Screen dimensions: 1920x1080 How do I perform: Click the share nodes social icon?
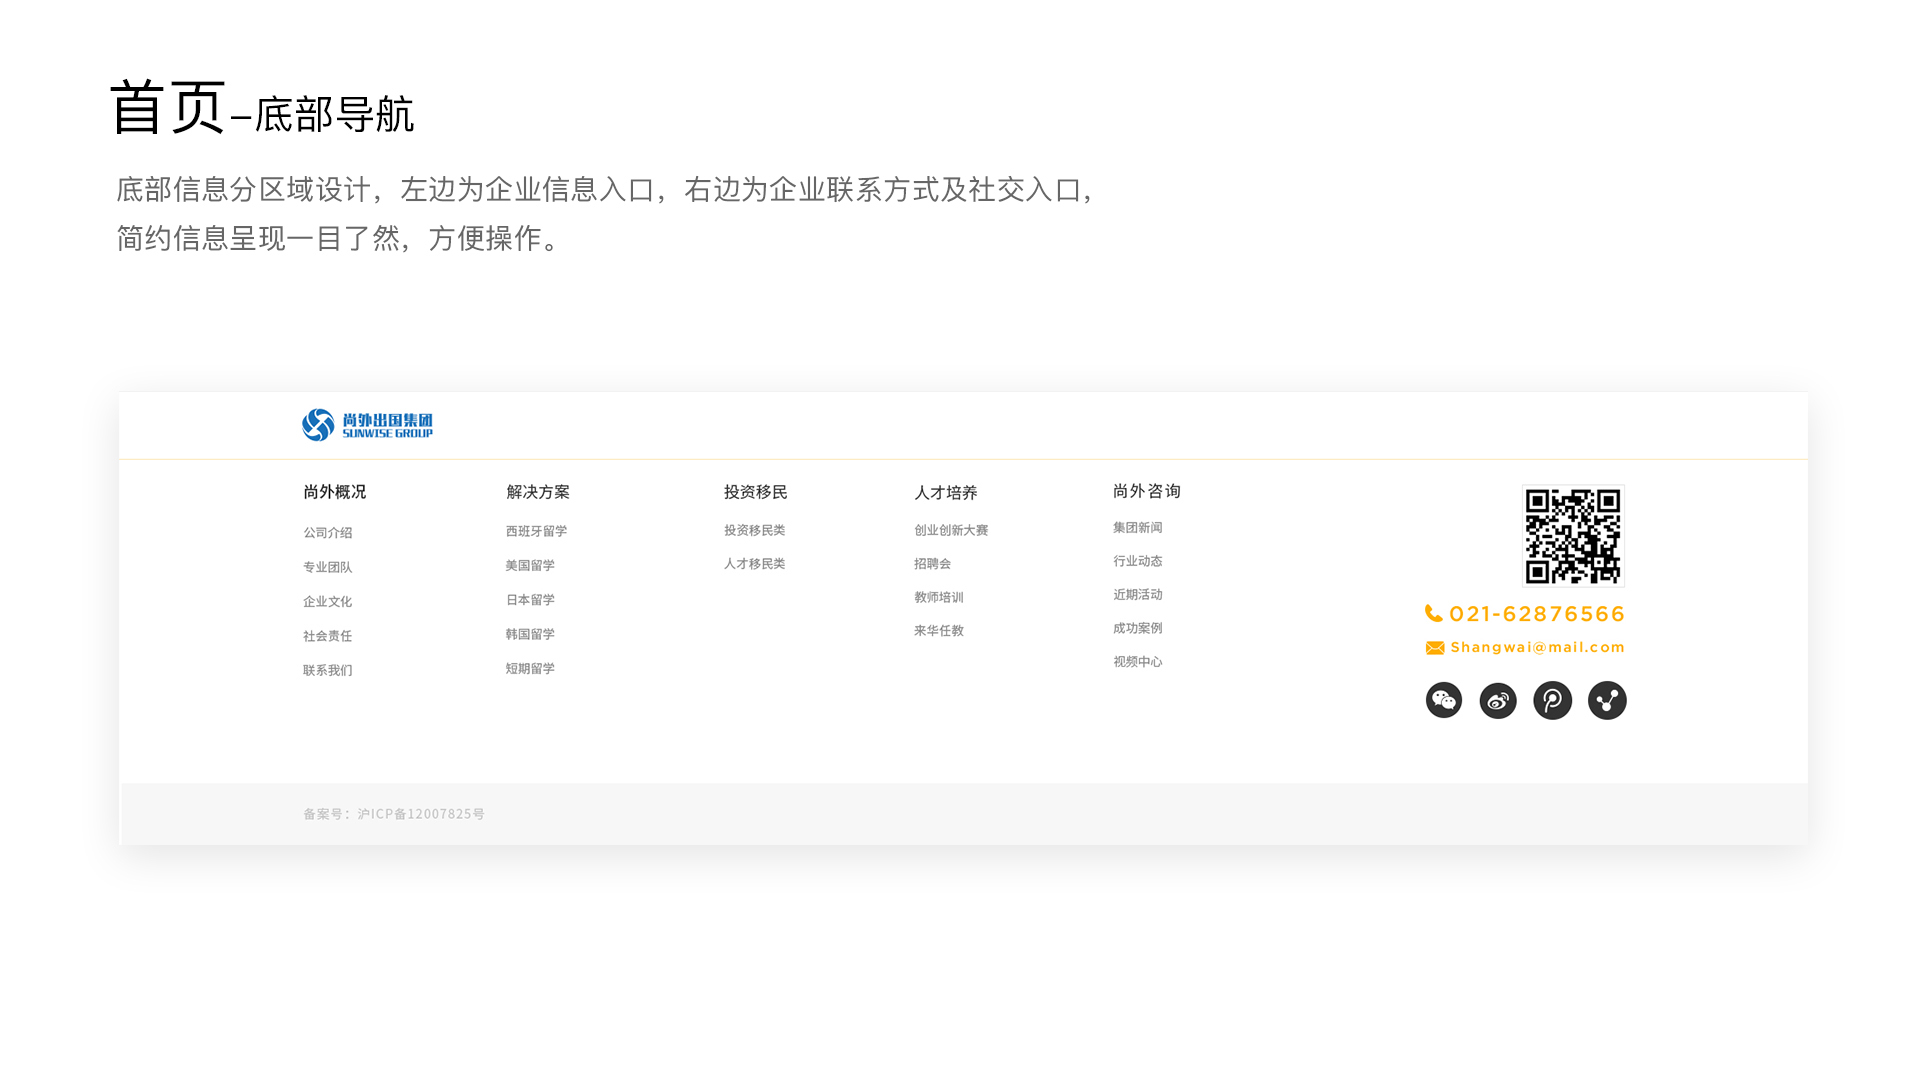click(x=1607, y=700)
